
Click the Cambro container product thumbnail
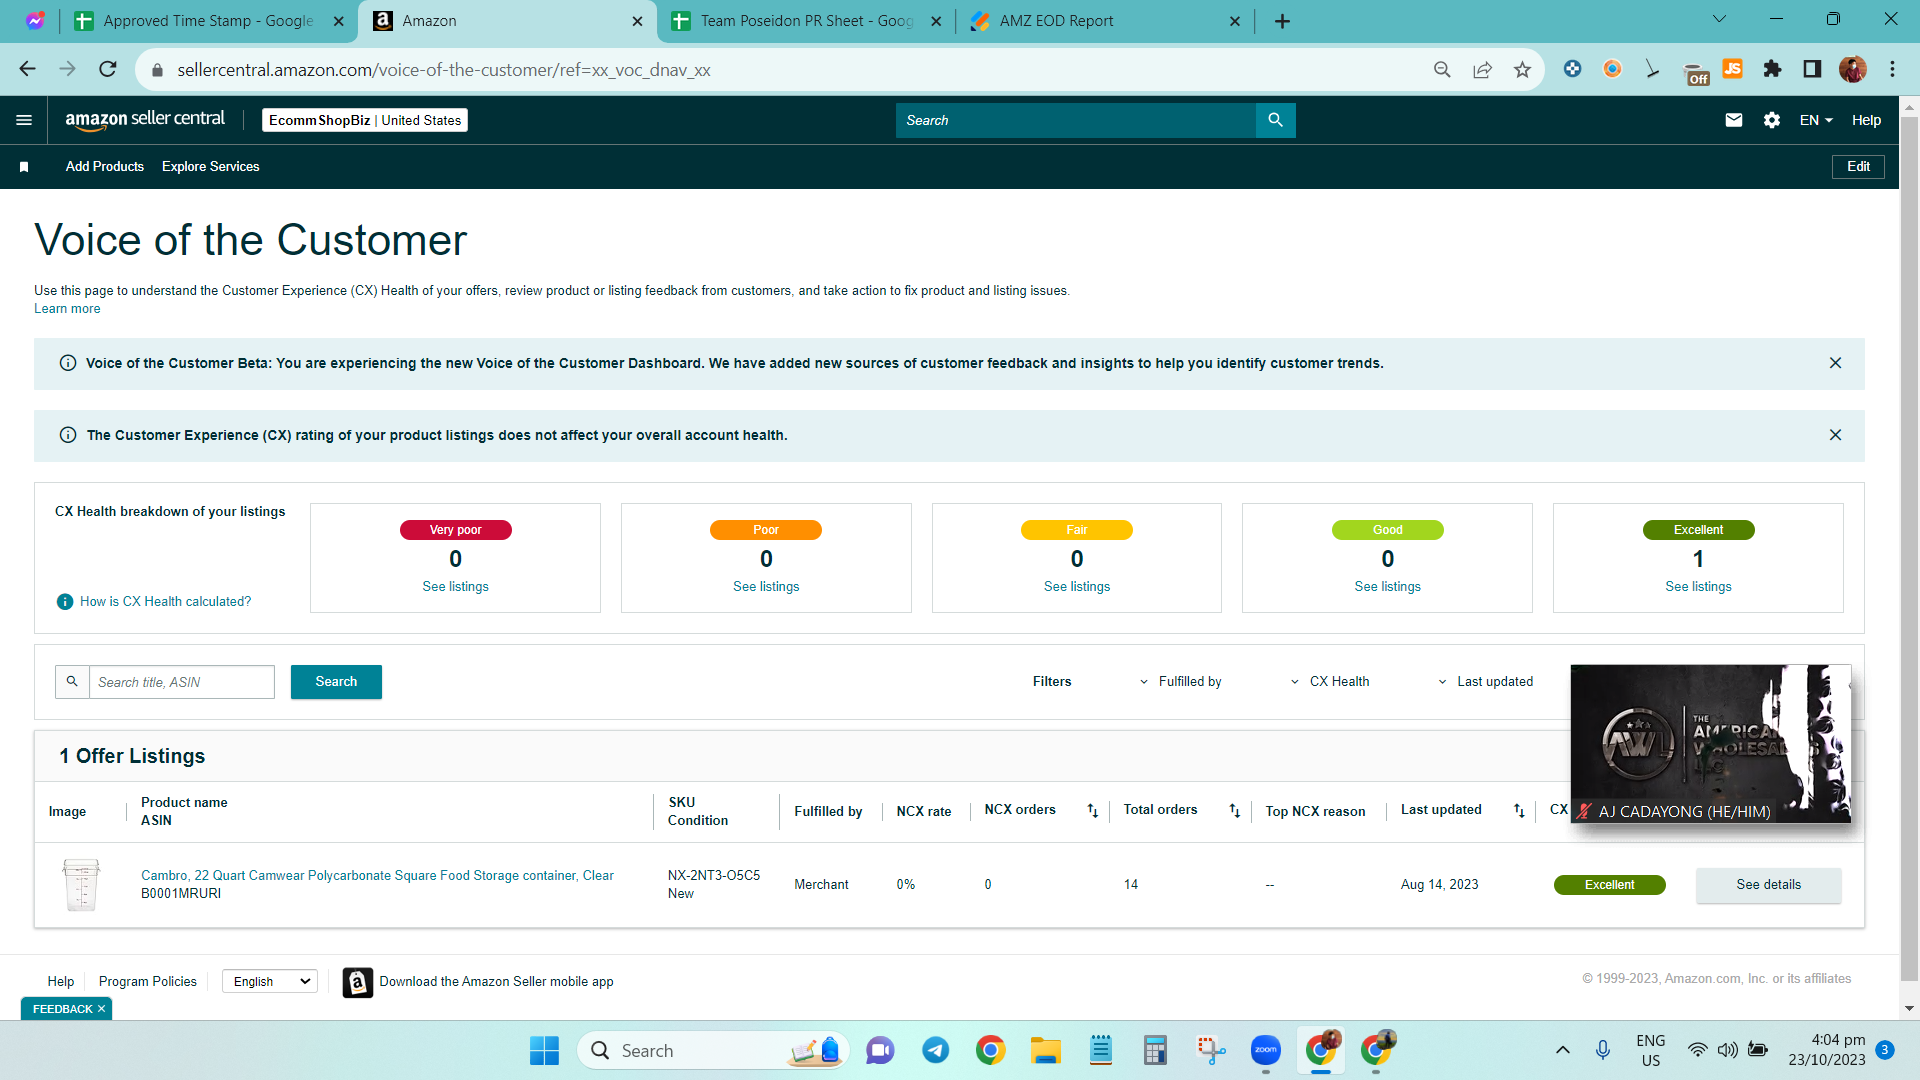[81, 885]
